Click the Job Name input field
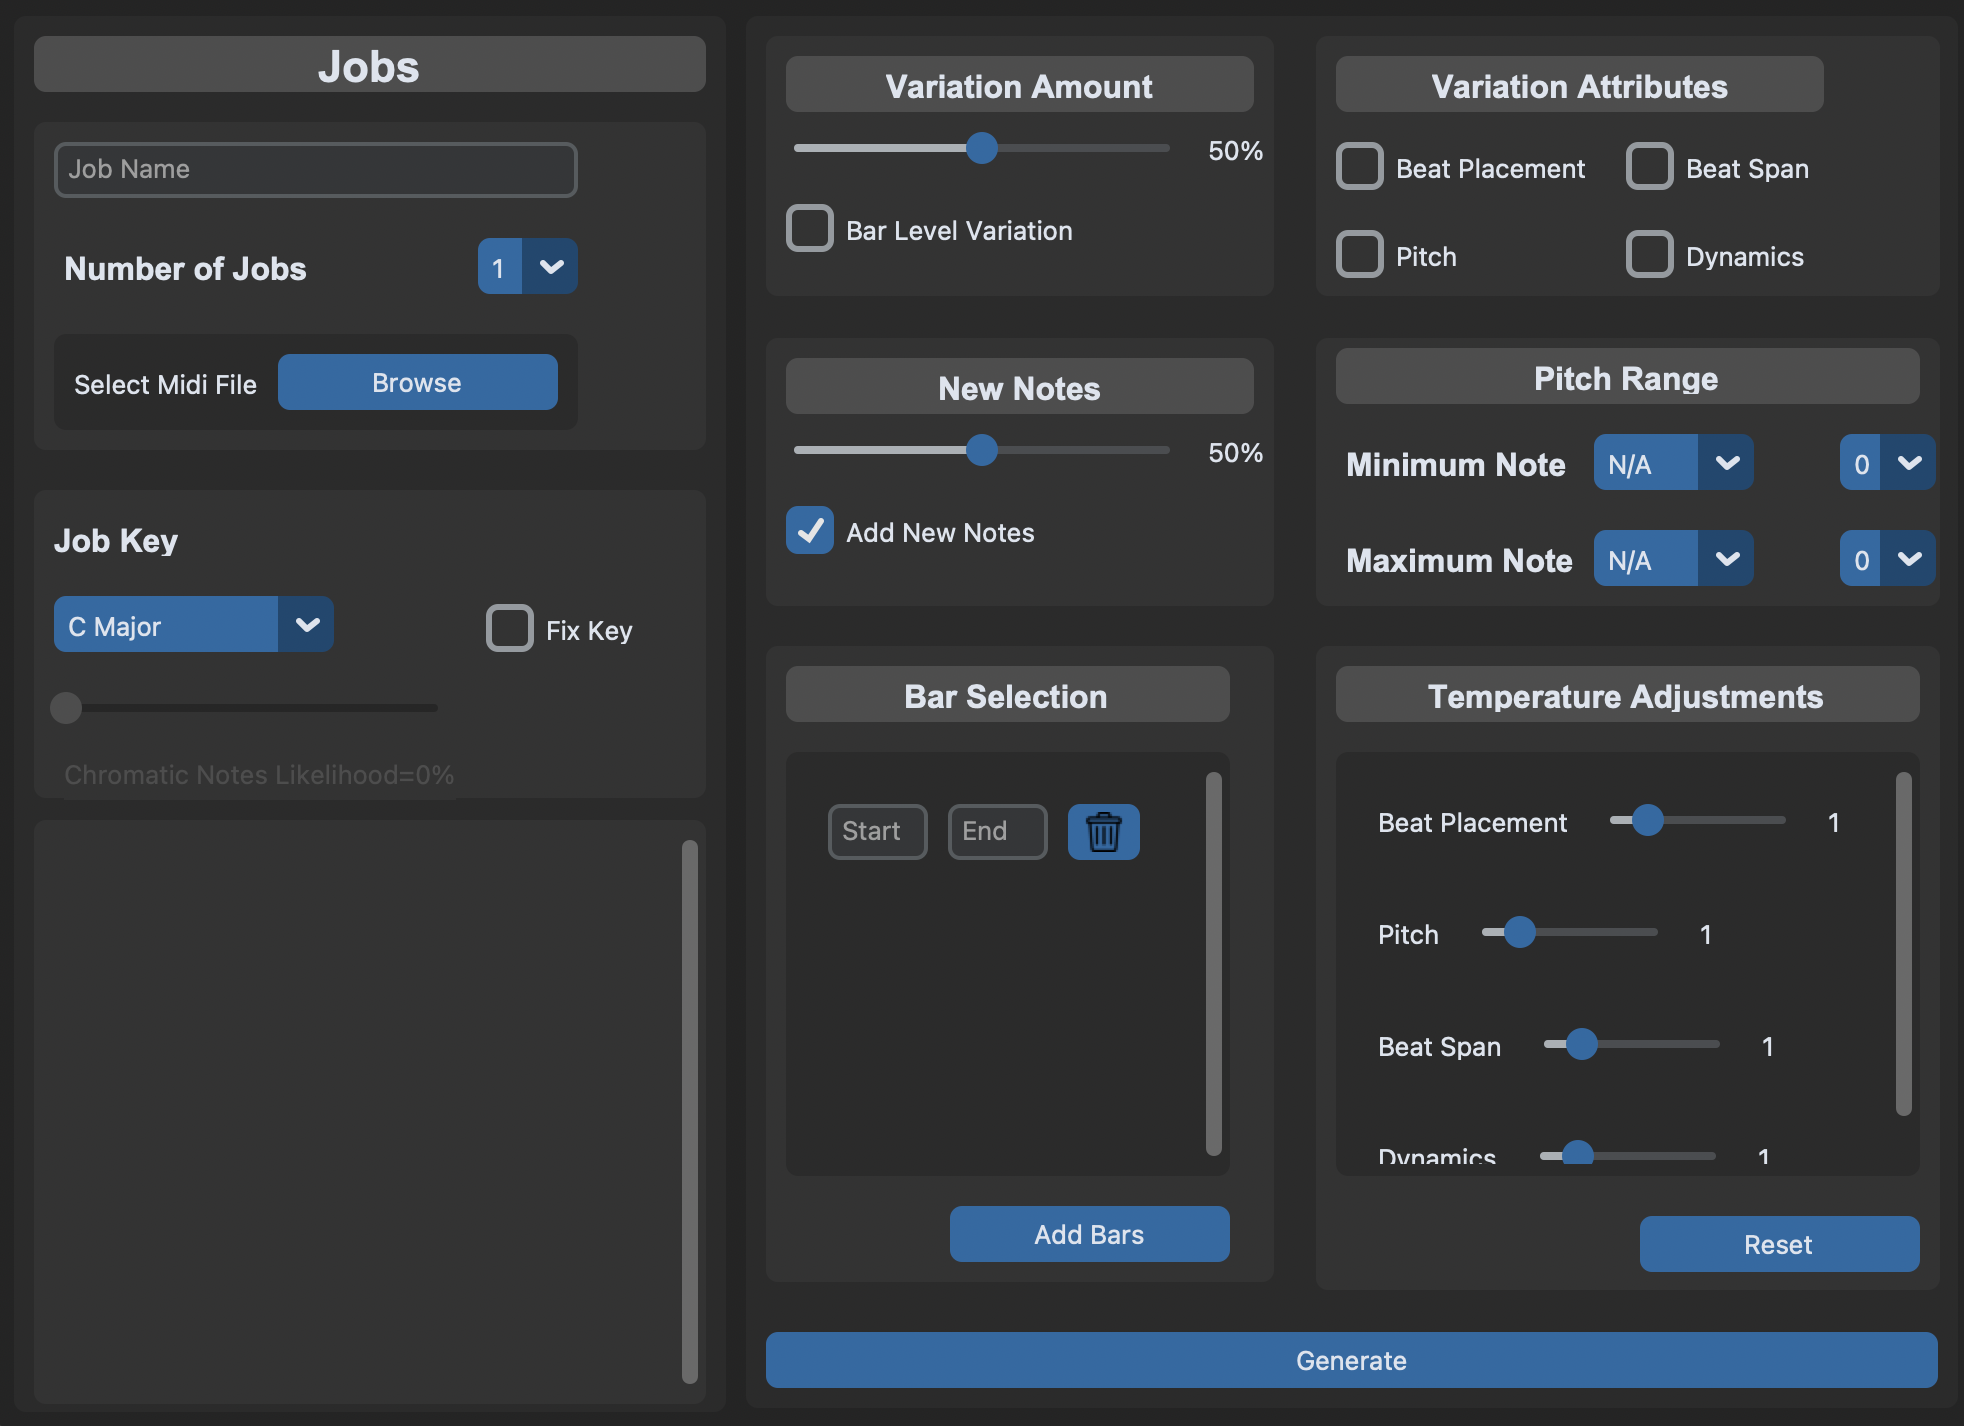Viewport: 1964px width, 1426px height. [315, 169]
